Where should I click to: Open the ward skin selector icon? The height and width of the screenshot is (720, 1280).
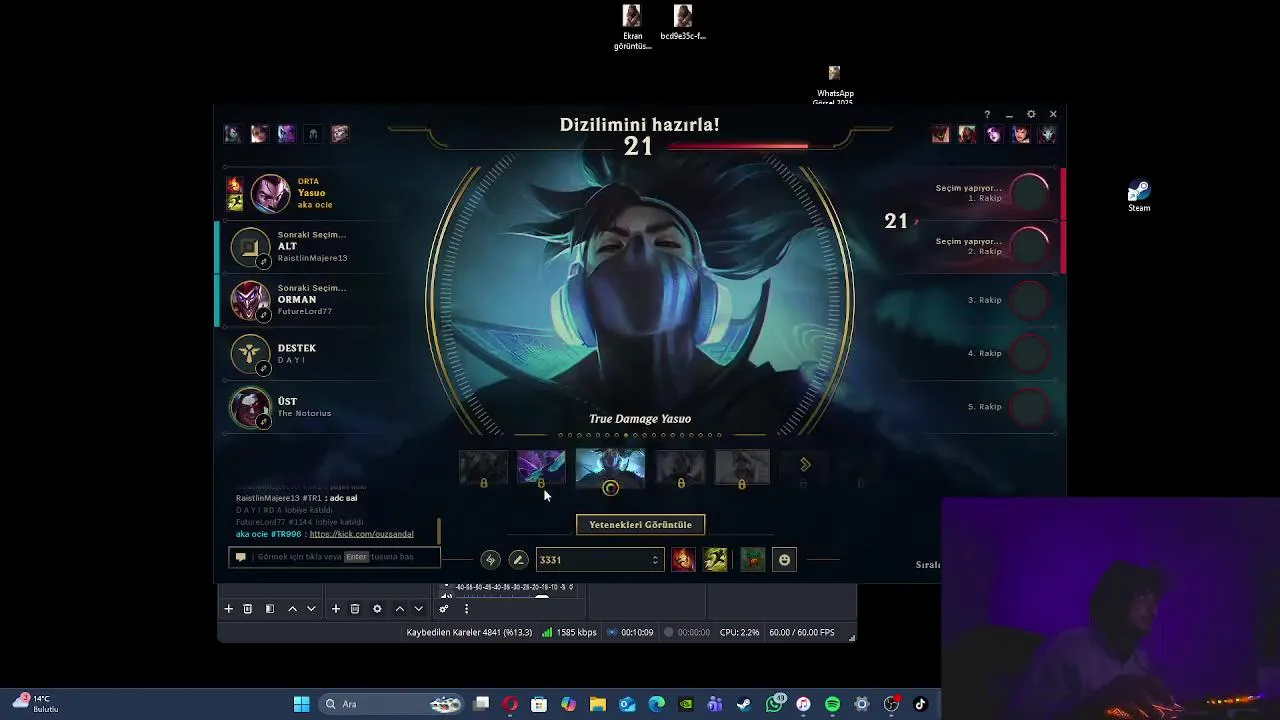point(753,560)
